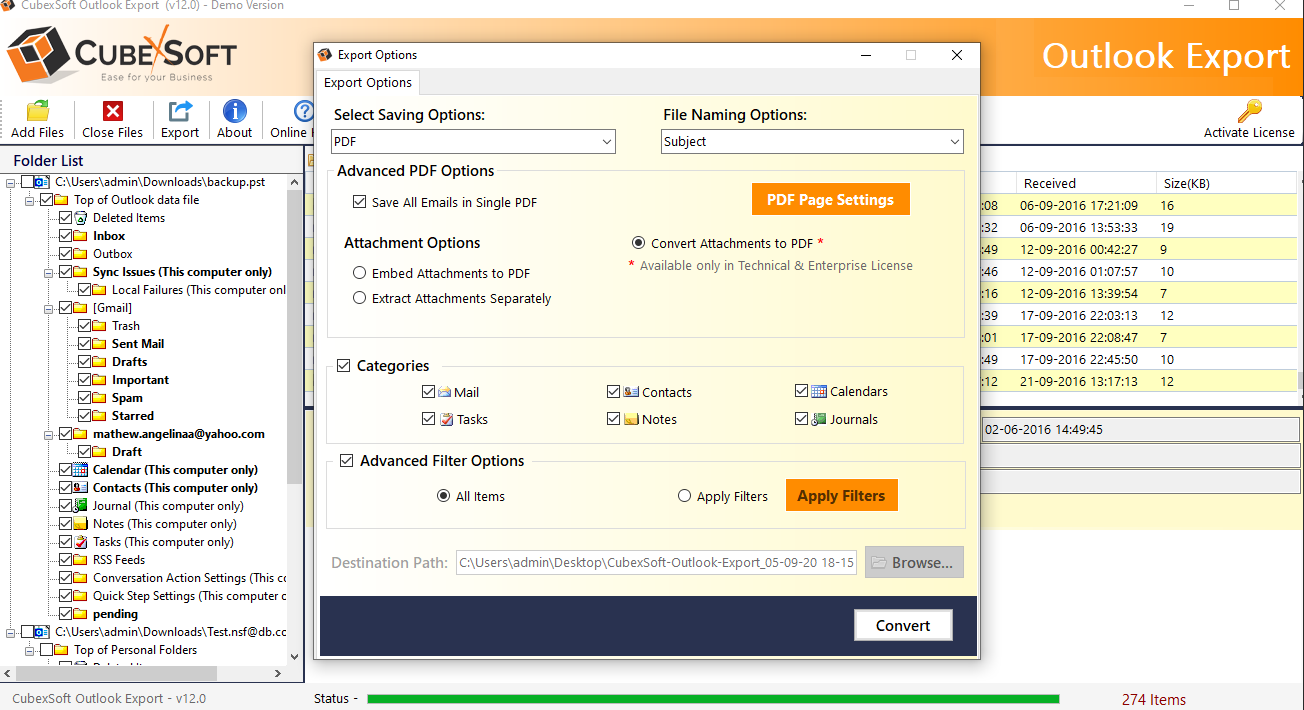Collapse the Test.nsf tree node

pyautogui.click(x=11, y=632)
